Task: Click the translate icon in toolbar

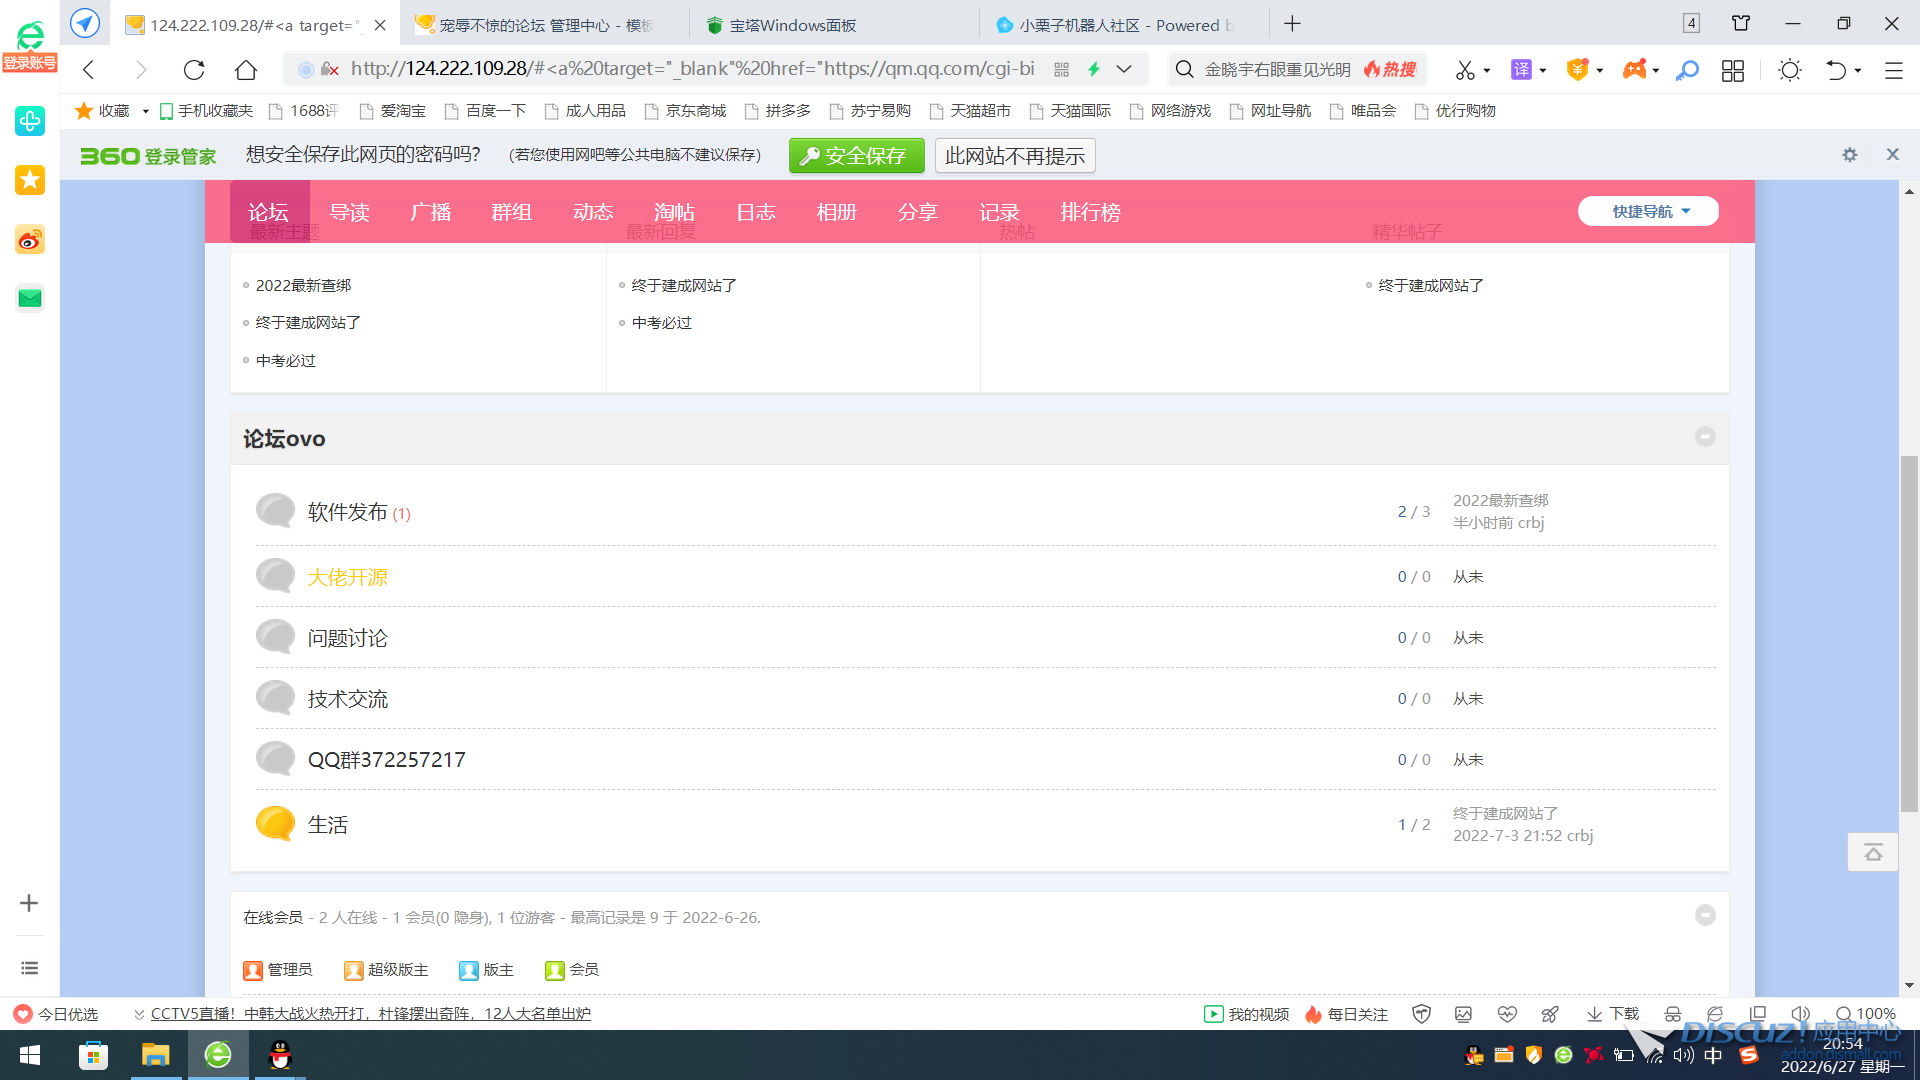Action: pos(1521,69)
